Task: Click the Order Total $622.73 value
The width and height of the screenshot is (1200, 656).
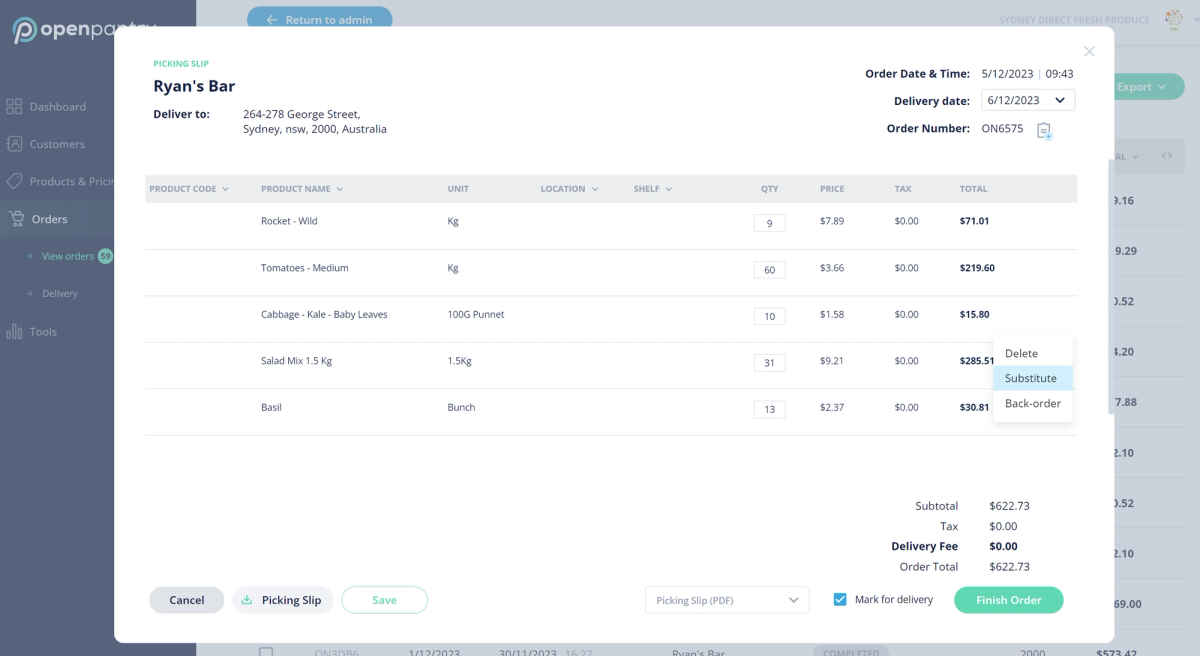Action: pyautogui.click(x=1009, y=566)
